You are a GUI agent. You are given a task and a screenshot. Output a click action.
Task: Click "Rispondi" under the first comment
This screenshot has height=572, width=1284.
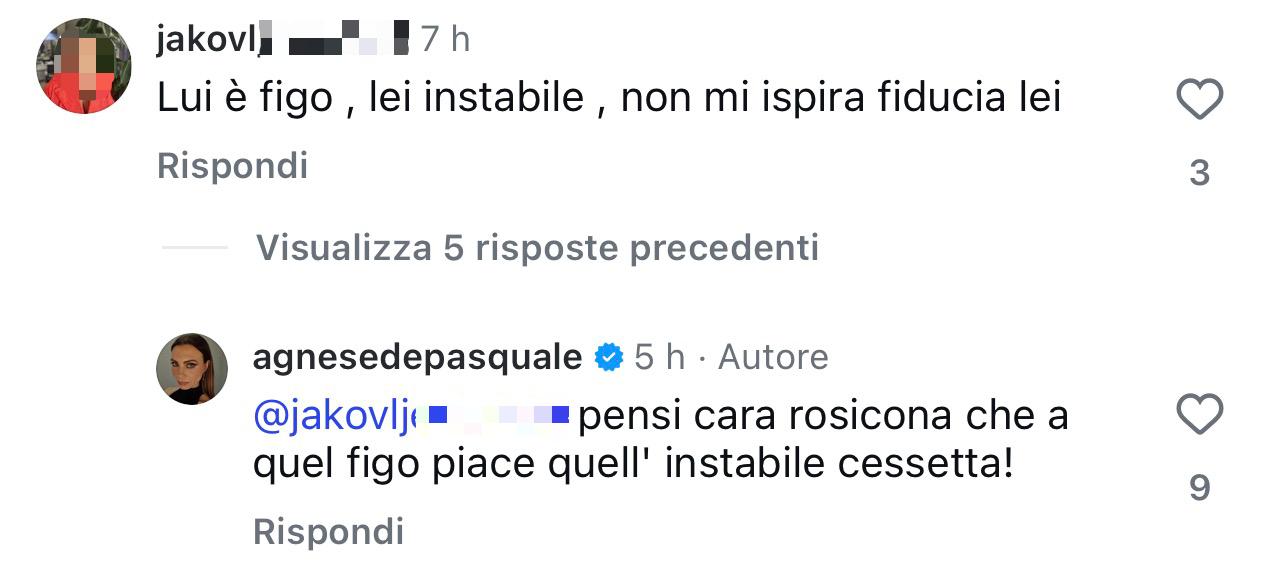232,166
